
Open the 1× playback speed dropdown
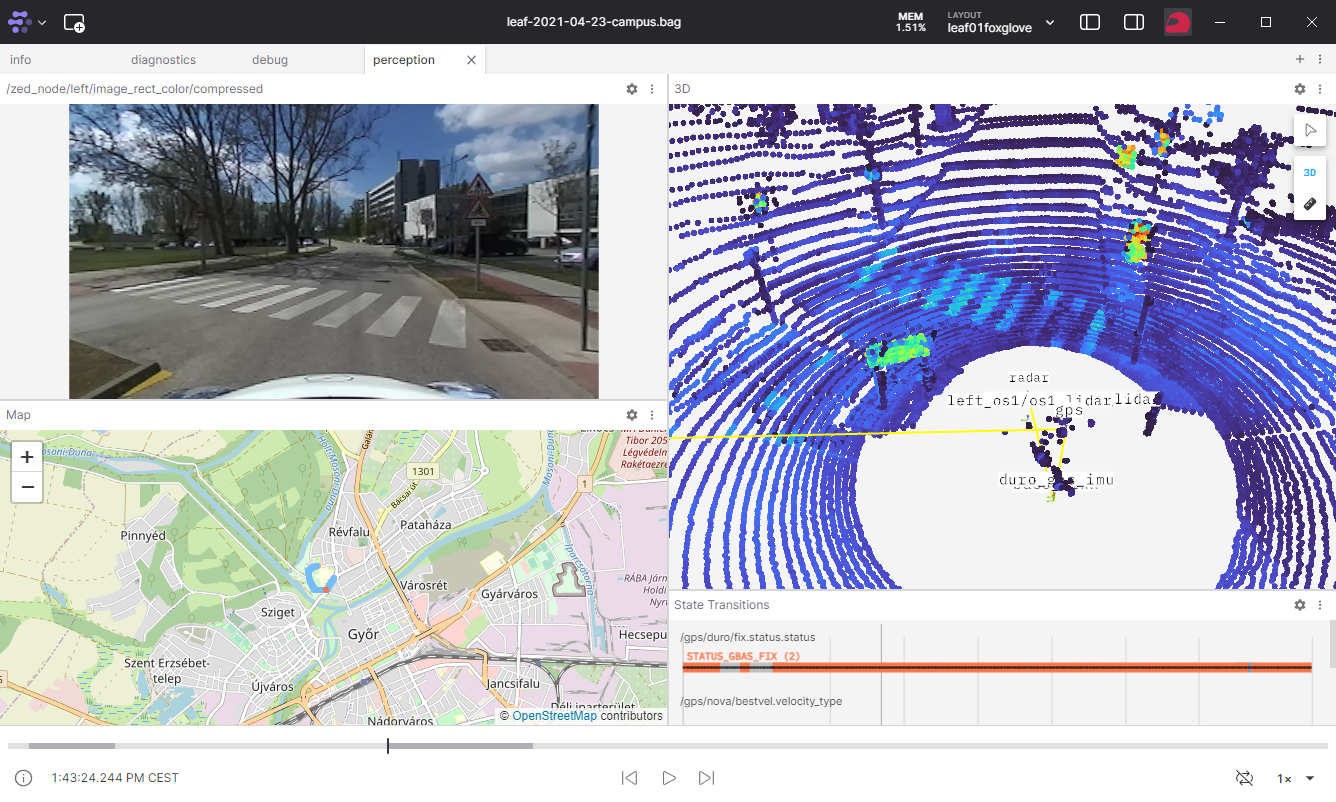click(1295, 778)
